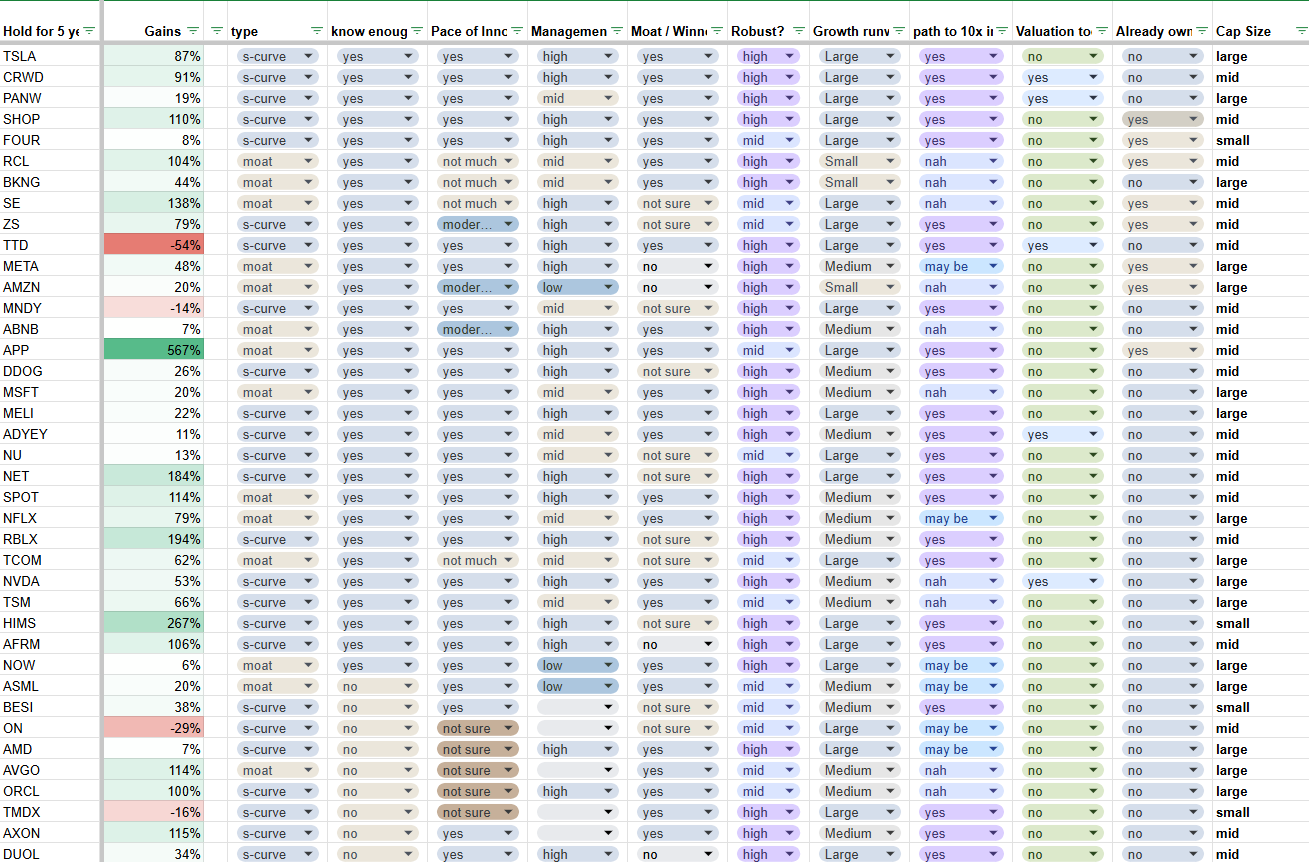The height and width of the screenshot is (862, 1309).
Task: Select the MELI ticker cell
Action: click(50, 413)
